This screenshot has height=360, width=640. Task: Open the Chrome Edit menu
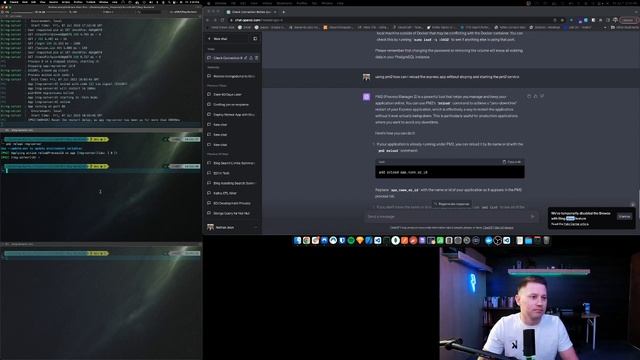pyautogui.click(x=243, y=3)
